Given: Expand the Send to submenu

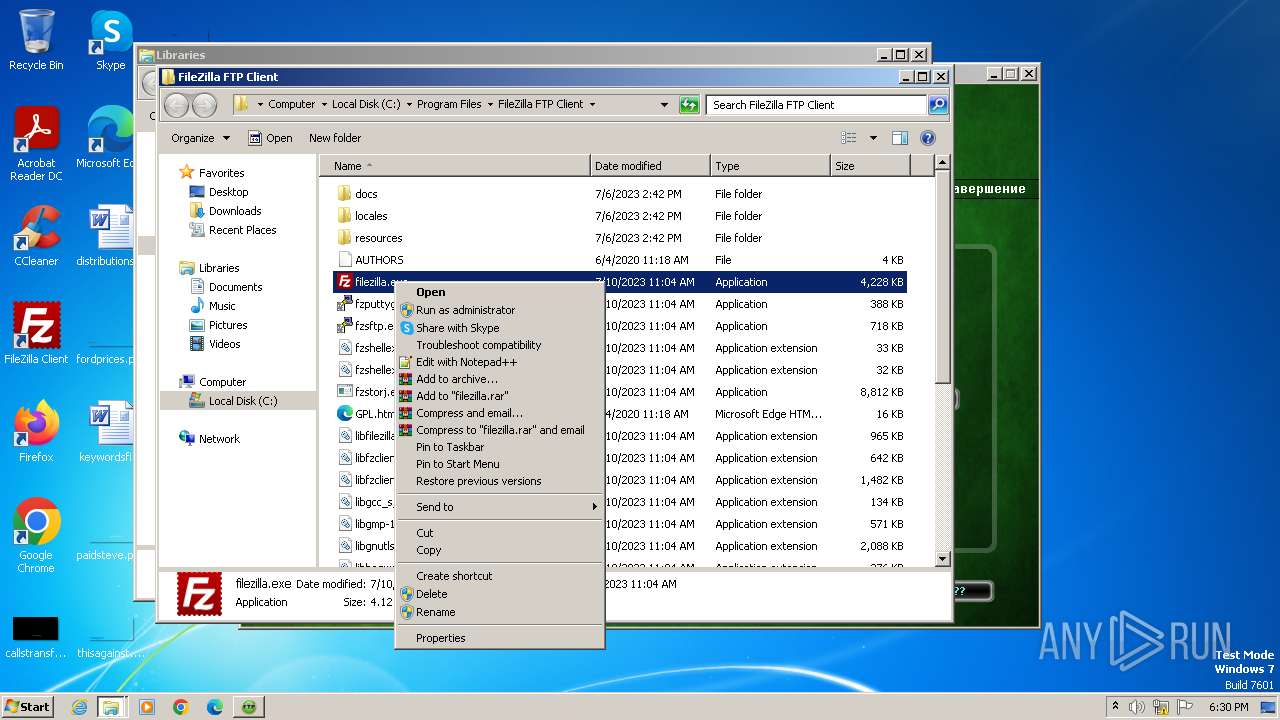Looking at the screenshot, I should point(500,507).
